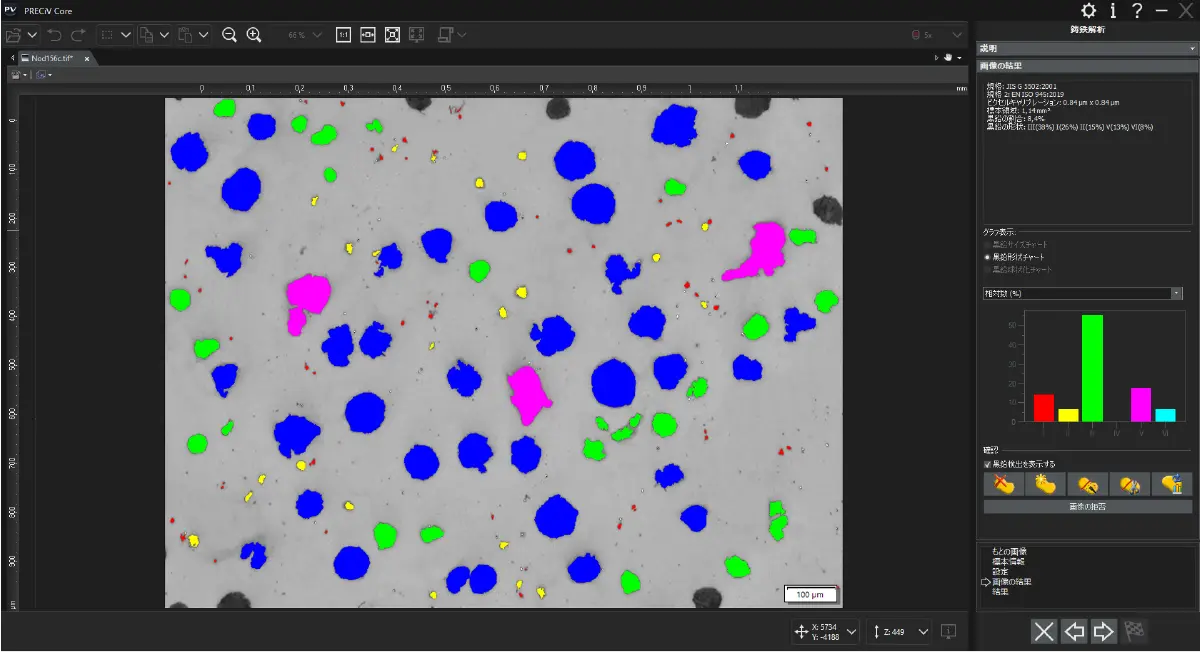The height and width of the screenshot is (652, 1200).
Task: Click the 画像の拒否 button
Action: 1087,507
